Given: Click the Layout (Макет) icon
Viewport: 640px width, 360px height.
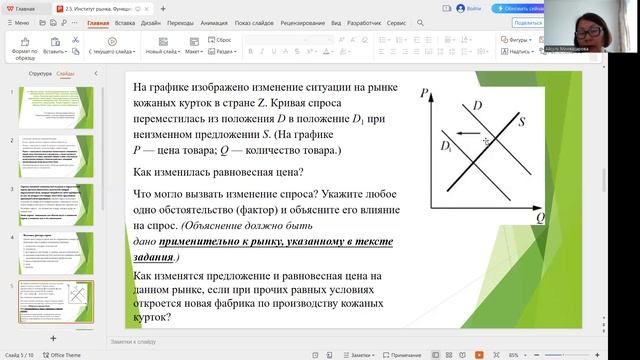Looking at the screenshot, I should coord(194,42).
